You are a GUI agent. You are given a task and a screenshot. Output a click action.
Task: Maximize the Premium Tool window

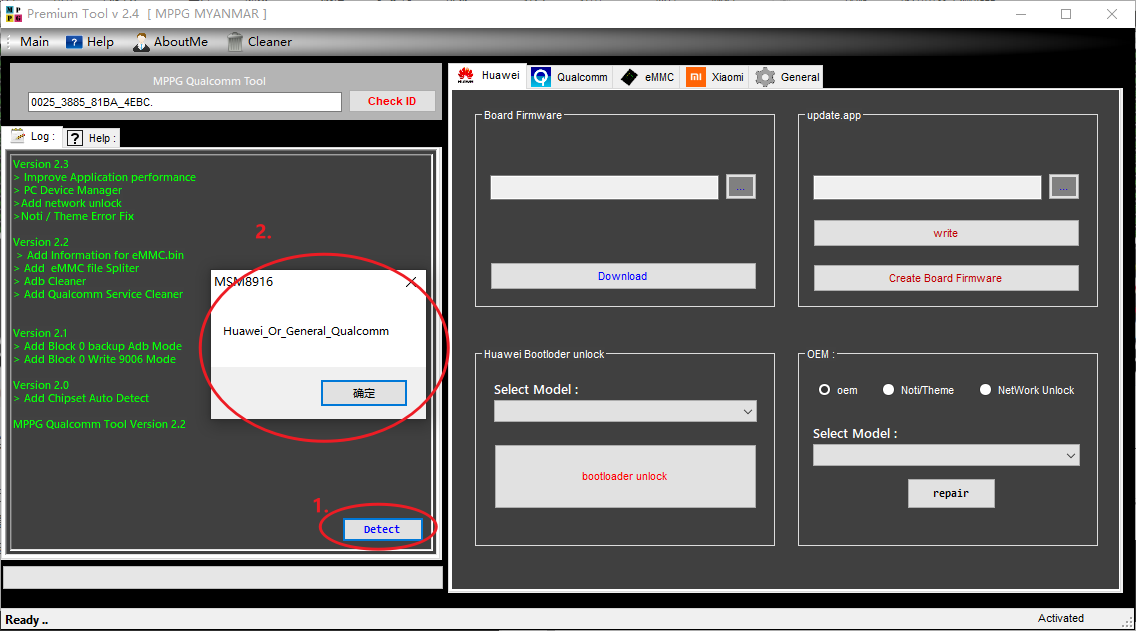click(1066, 14)
